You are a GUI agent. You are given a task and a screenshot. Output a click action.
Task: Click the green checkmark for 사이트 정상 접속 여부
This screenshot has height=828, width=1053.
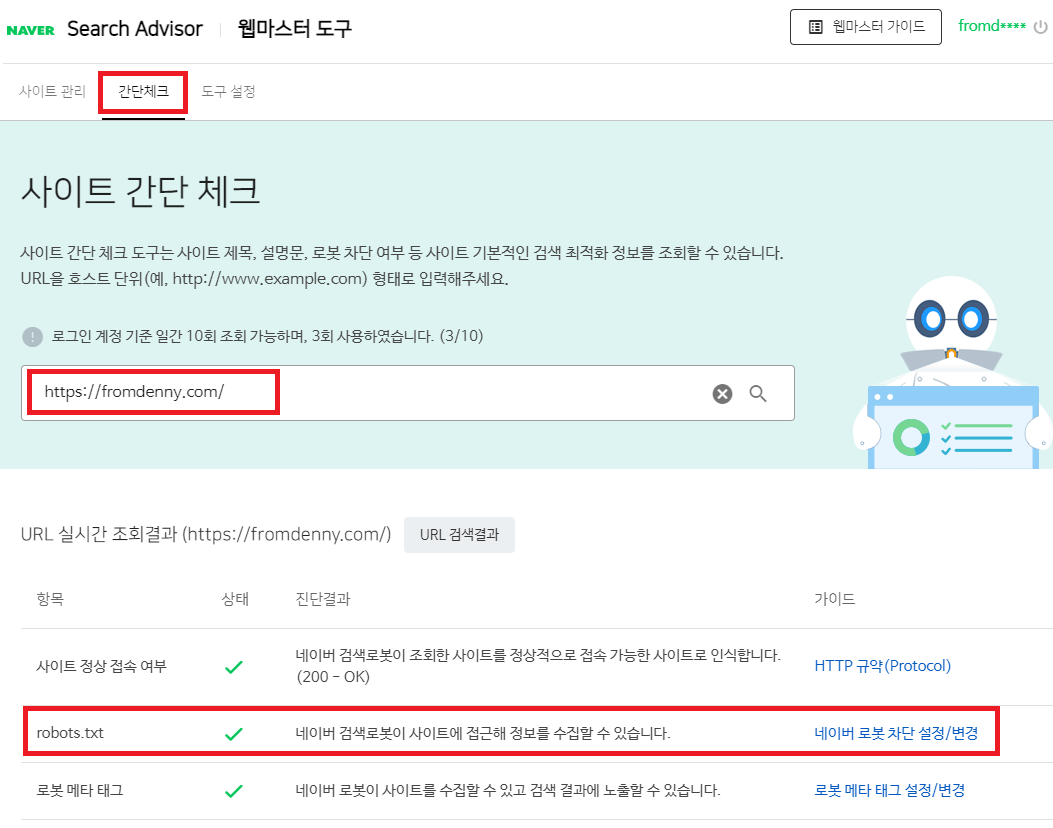point(233,665)
